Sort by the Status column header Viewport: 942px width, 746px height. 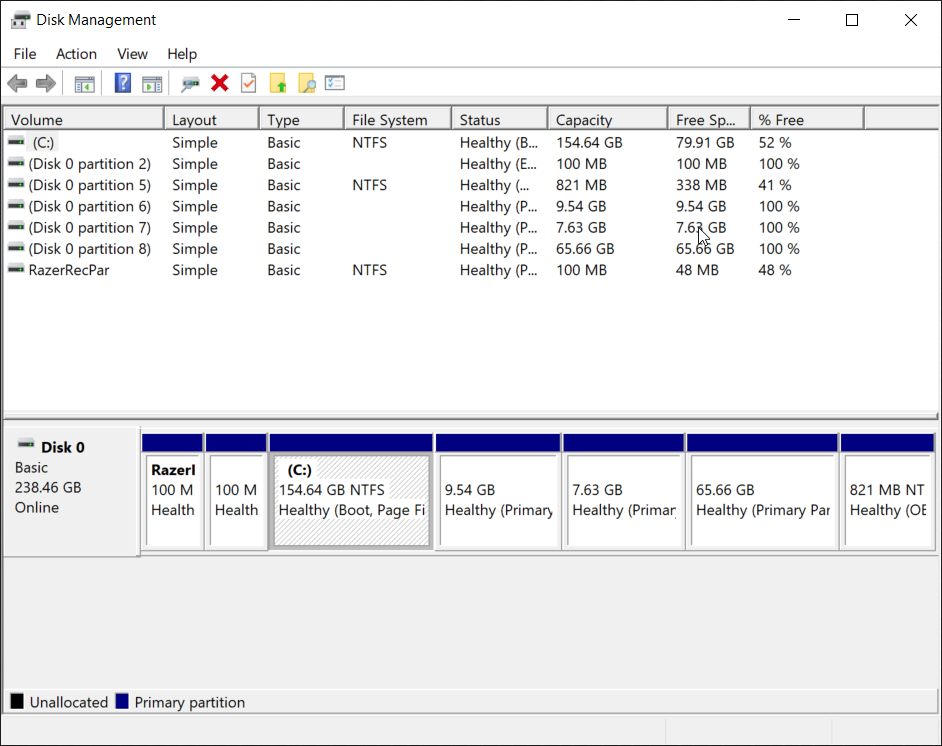coord(500,120)
